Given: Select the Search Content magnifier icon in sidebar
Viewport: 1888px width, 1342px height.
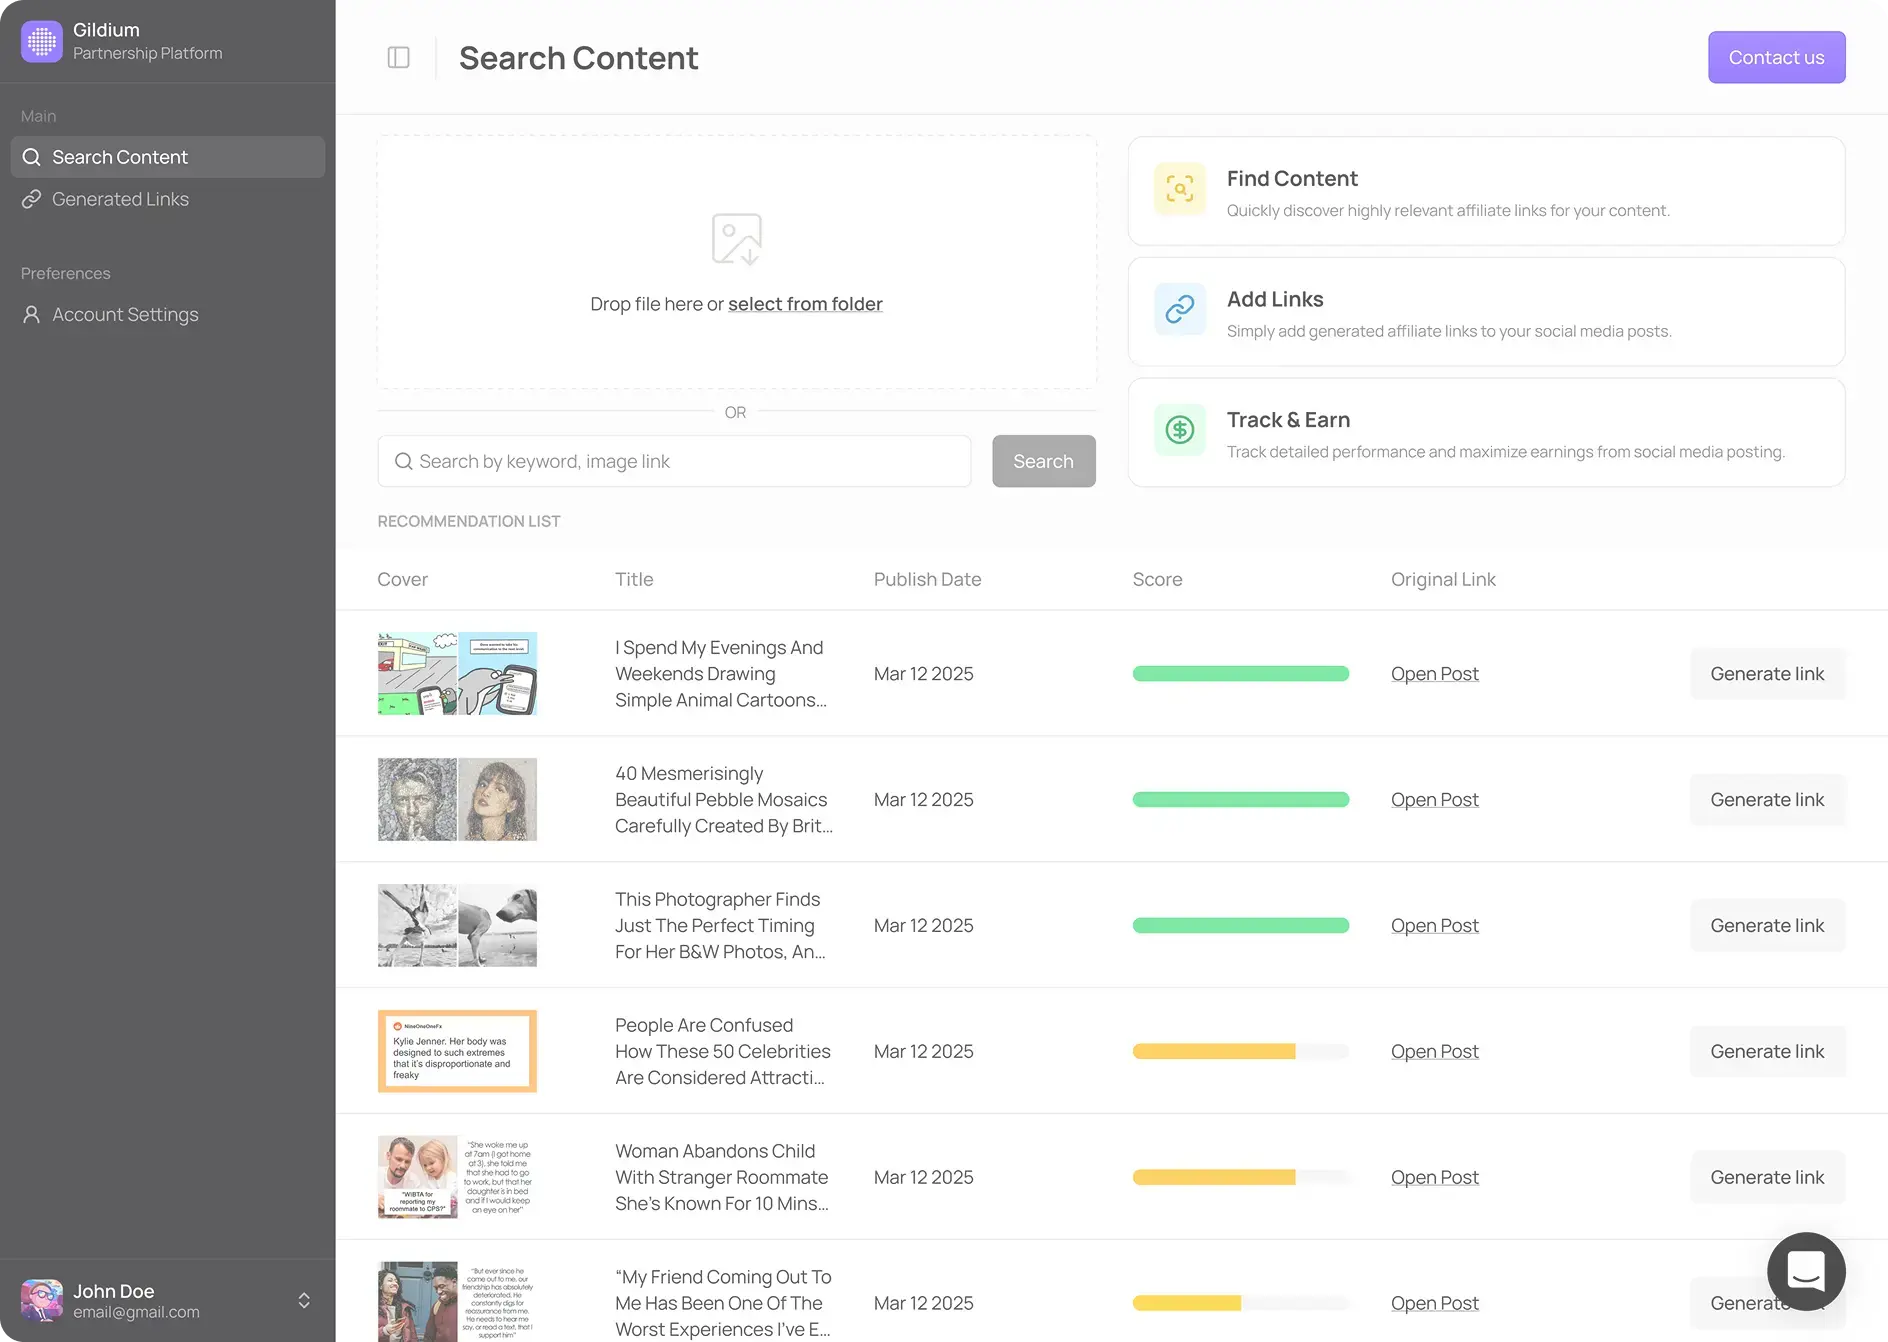Looking at the screenshot, I should point(32,157).
